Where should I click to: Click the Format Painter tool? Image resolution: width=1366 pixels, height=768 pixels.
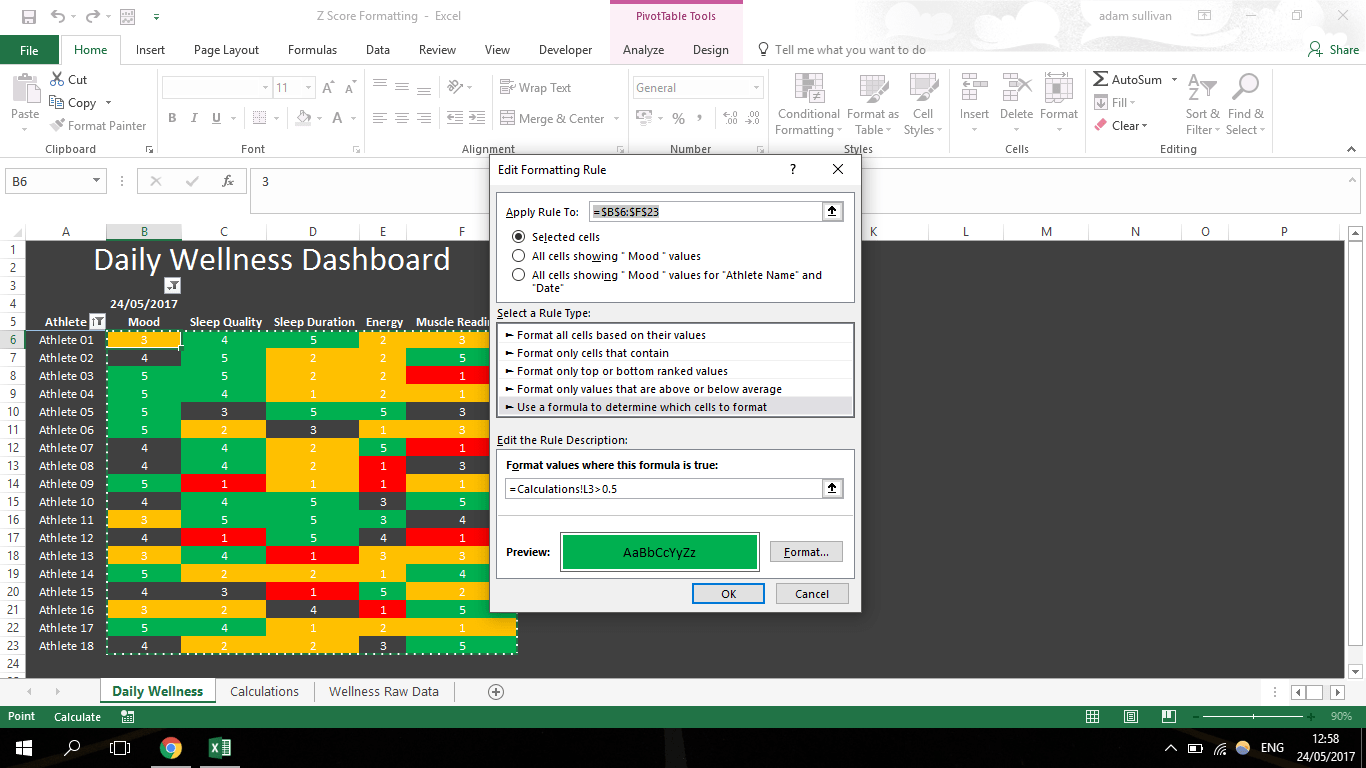[x=98, y=126]
